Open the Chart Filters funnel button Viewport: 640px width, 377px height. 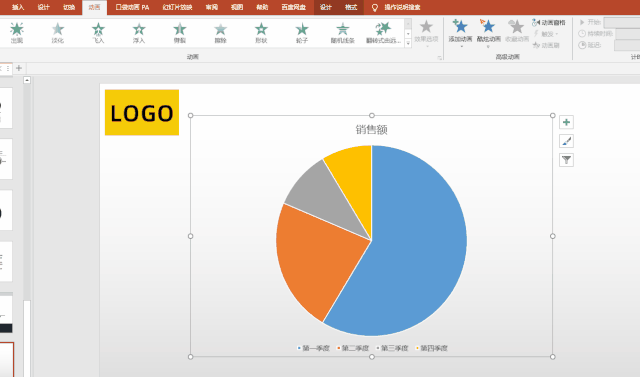pos(566,160)
